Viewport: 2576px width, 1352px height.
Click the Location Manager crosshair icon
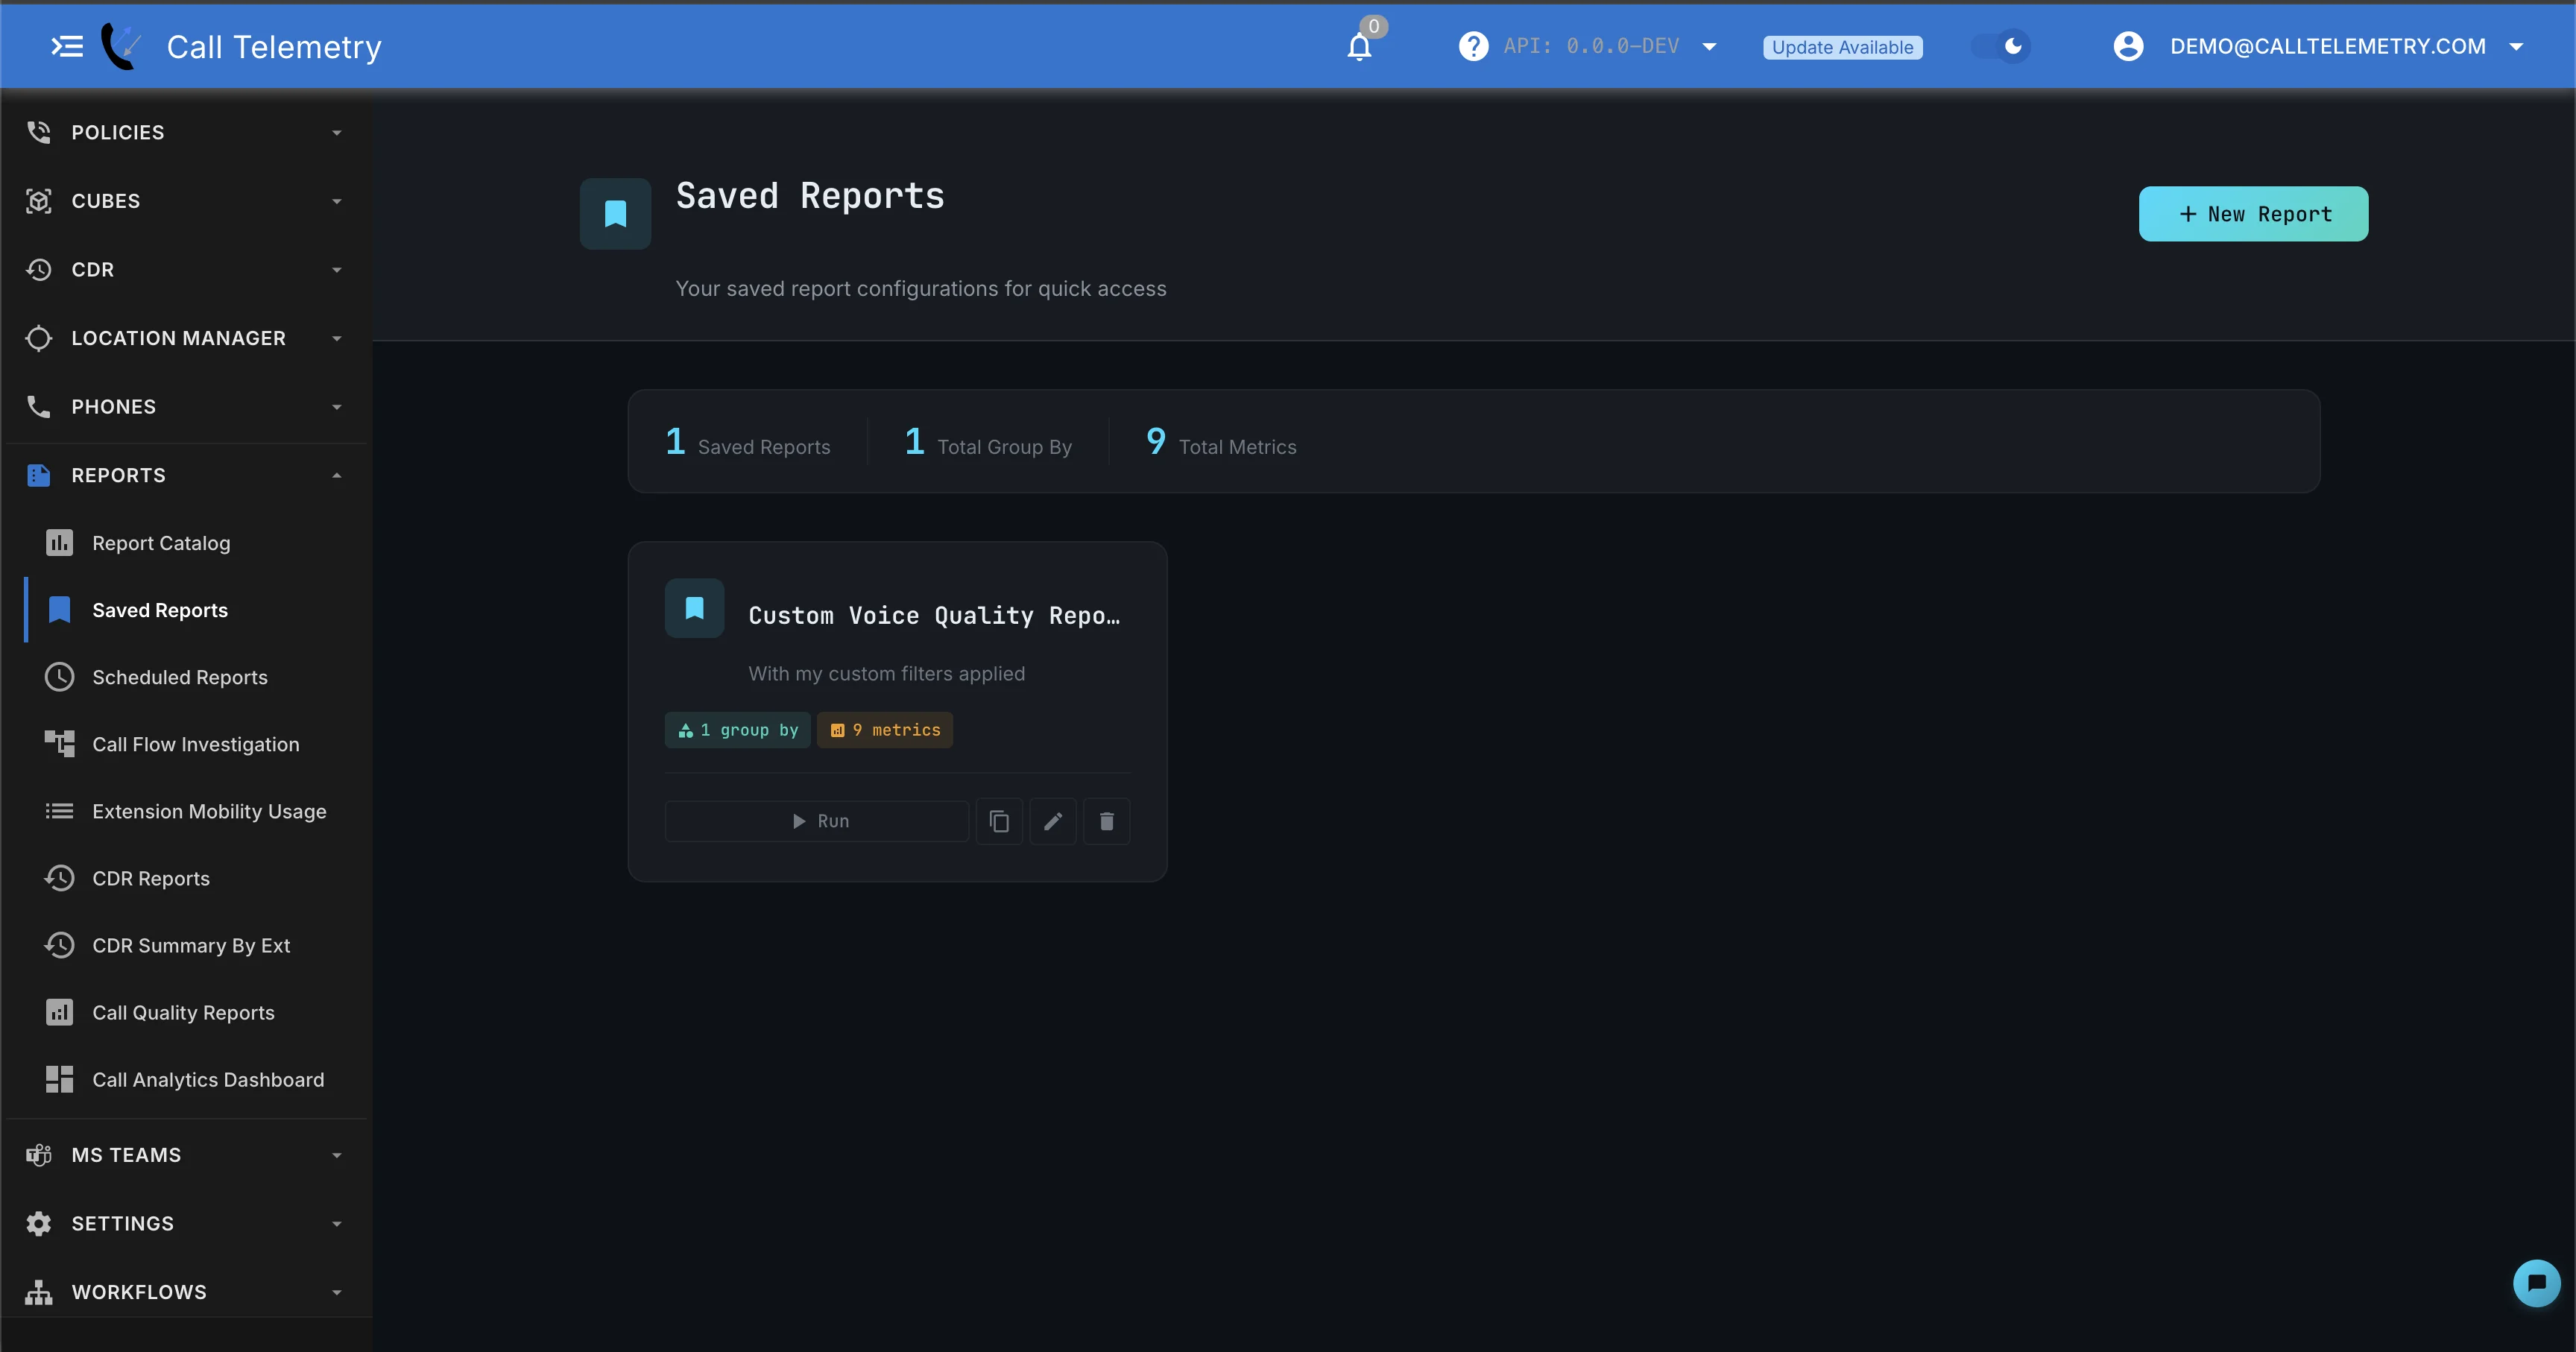(x=39, y=339)
